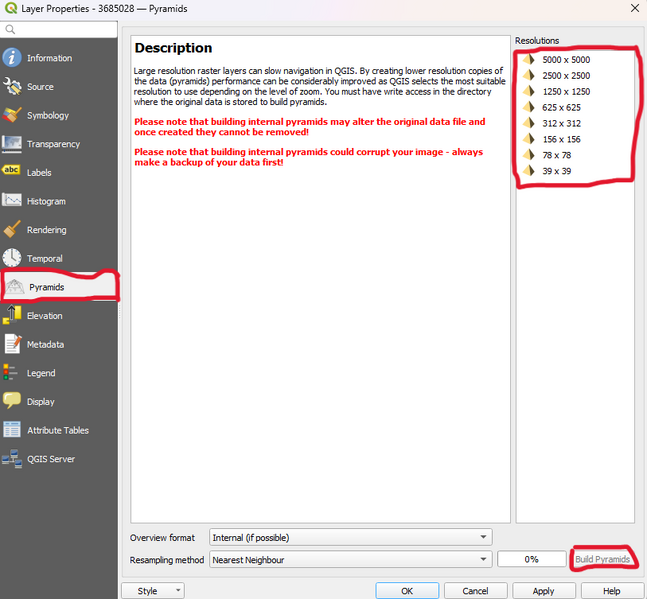Click the sidebar search field
Image resolution: width=647 pixels, height=599 pixels.
pos(59,29)
